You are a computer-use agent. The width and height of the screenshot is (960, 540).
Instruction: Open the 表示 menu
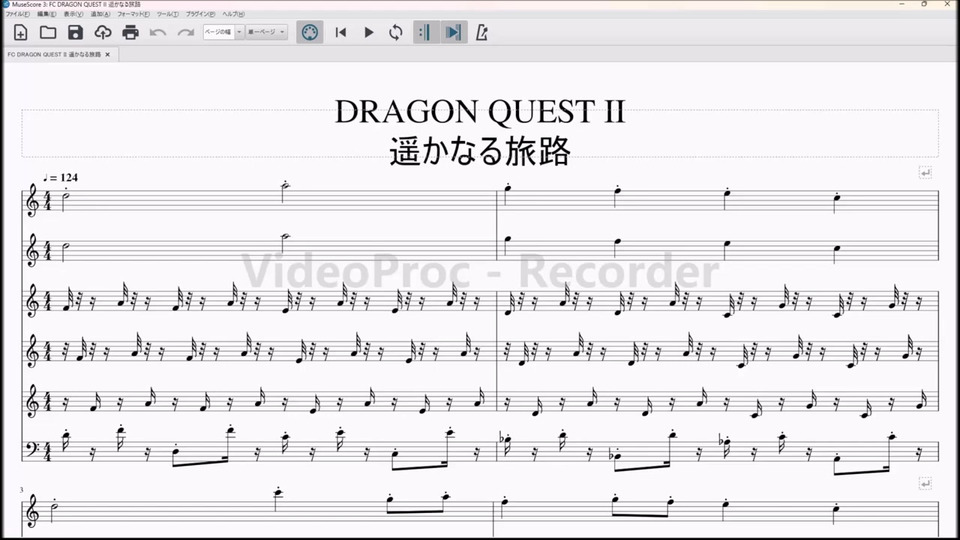[73, 14]
